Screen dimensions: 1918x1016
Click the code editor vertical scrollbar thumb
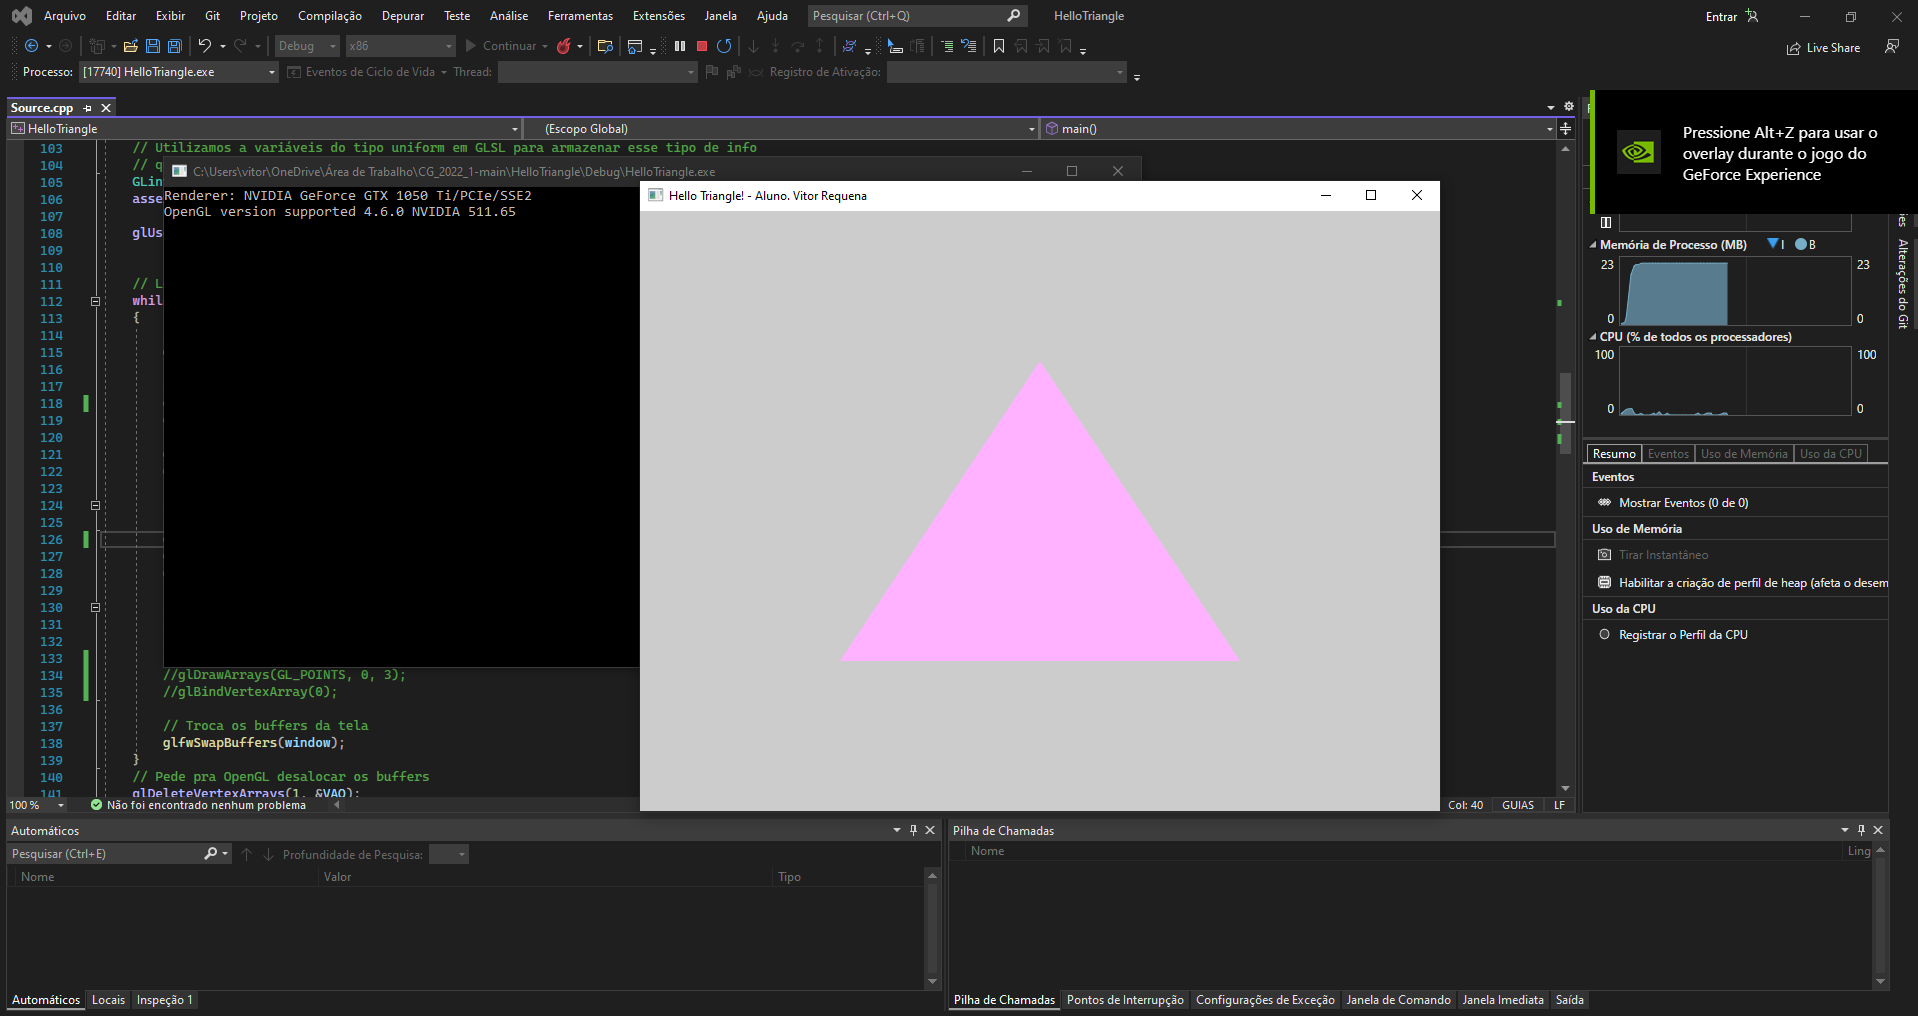(1565, 412)
